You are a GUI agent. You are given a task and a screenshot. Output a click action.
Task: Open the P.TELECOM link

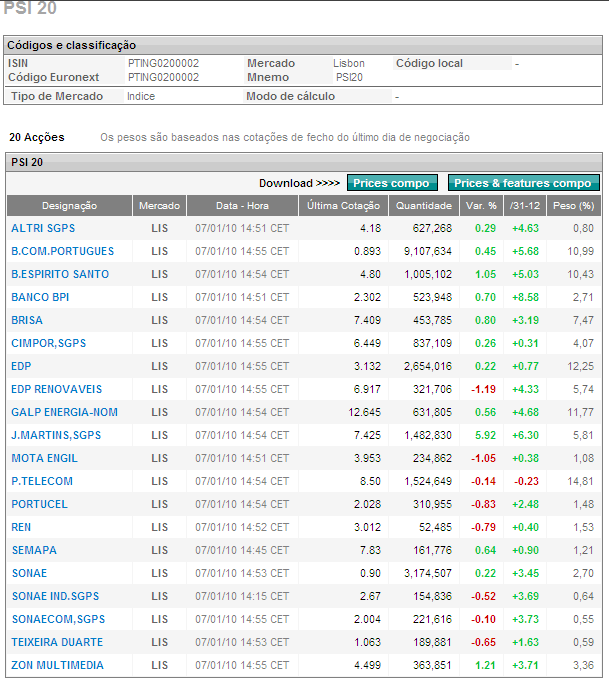point(42,481)
